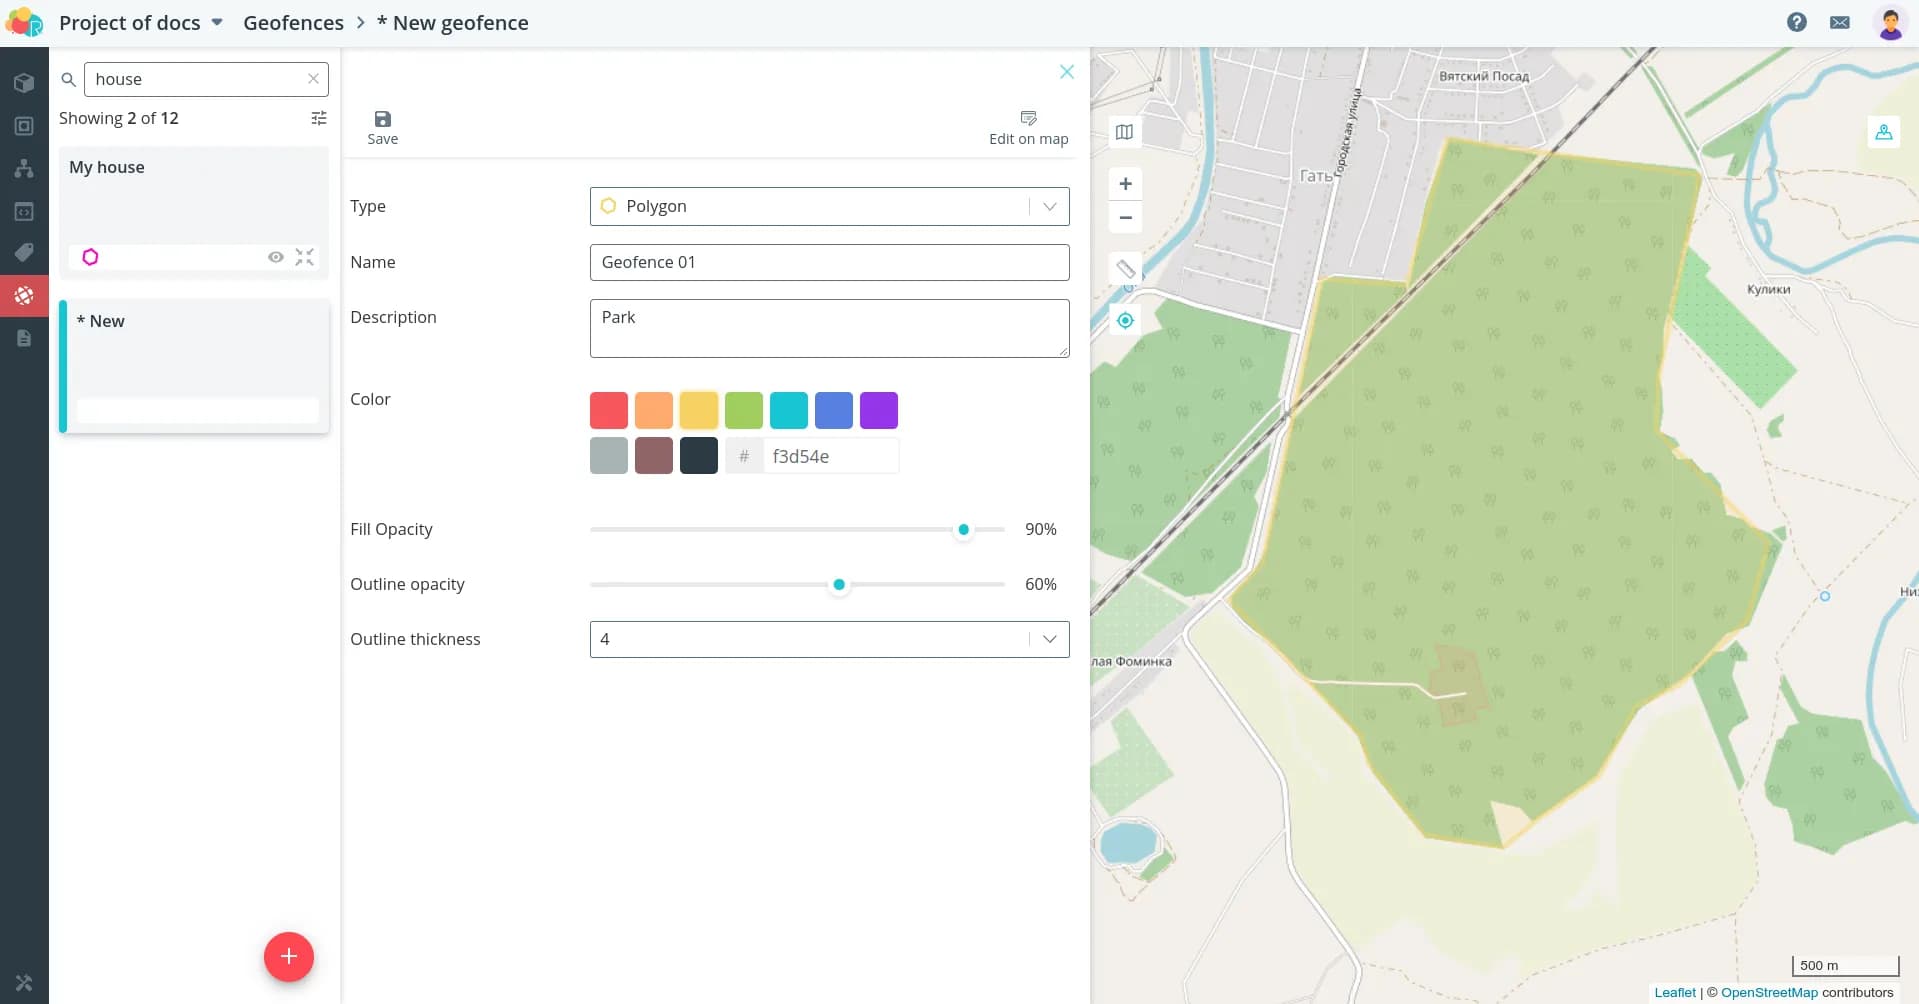The width and height of the screenshot is (1919, 1004).
Task: Open the OpenStreetMap attribution link
Action: coord(1768,992)
